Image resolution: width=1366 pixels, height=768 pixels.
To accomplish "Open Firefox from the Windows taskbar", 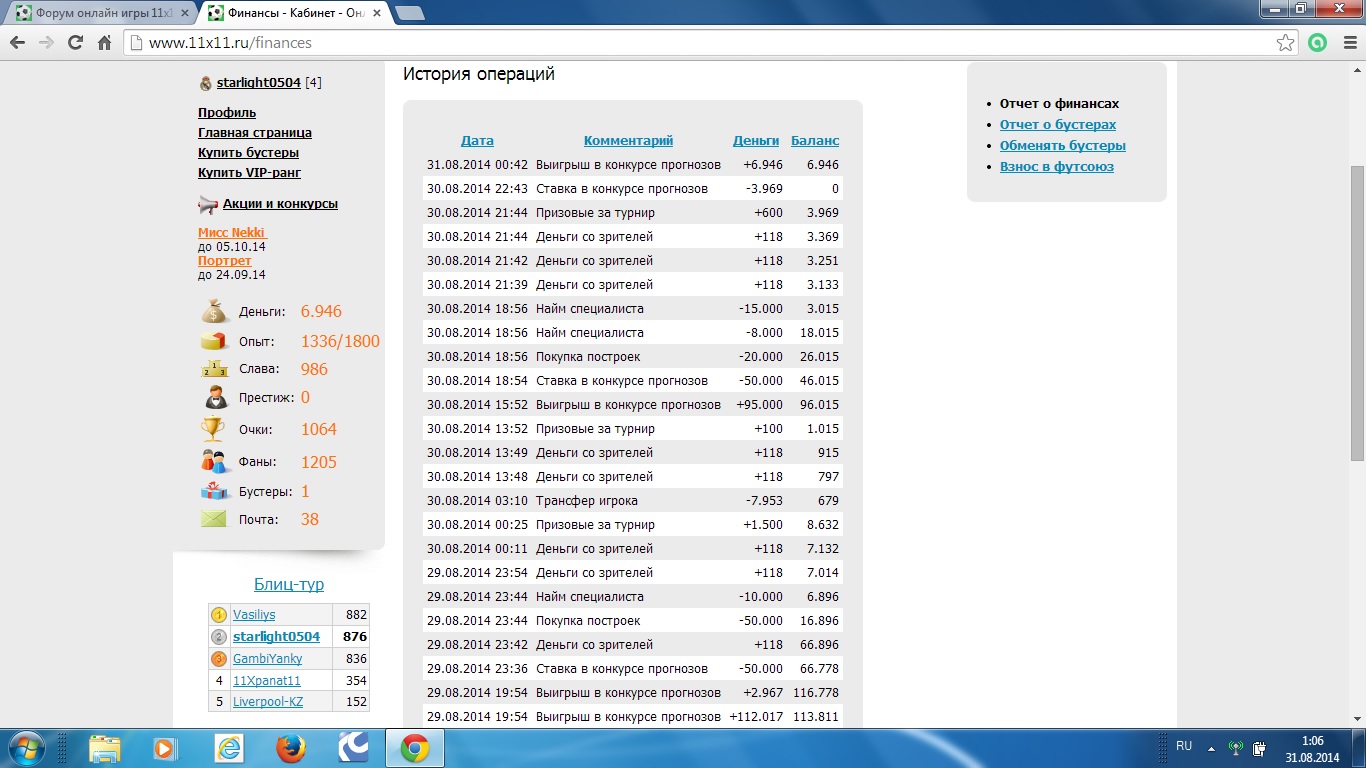I will 291,748.
